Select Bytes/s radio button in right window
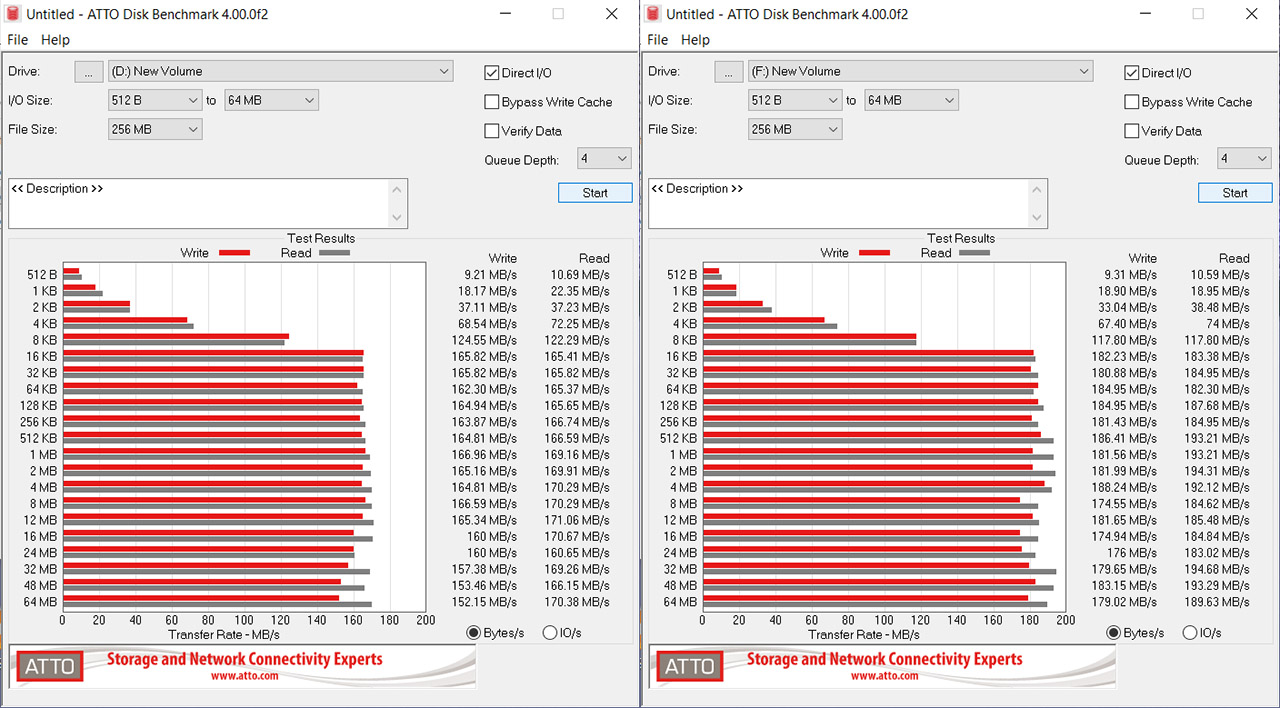 coord(1113,633)
